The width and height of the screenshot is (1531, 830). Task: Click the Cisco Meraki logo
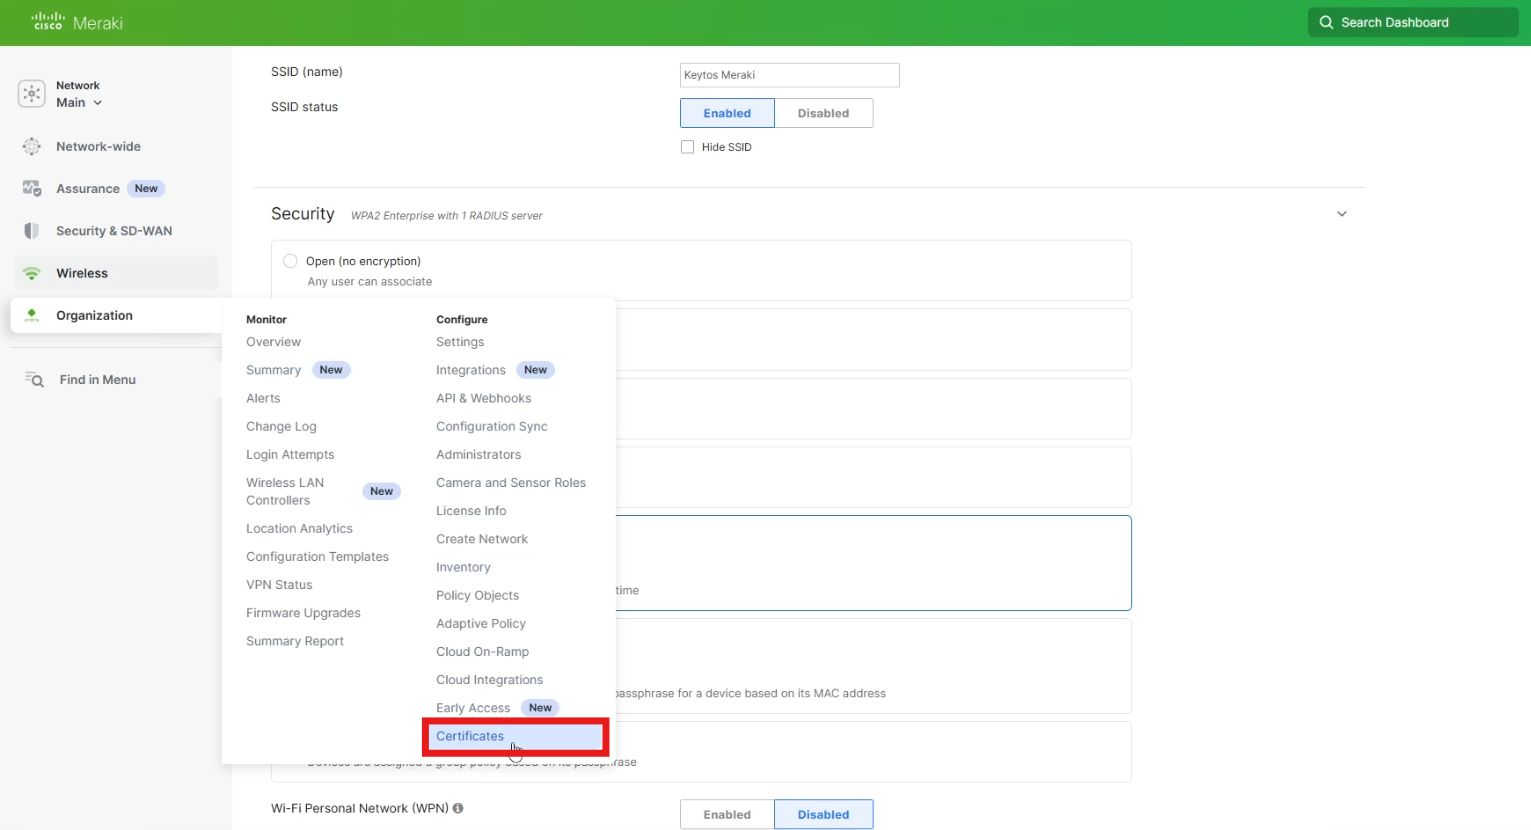click(x=77, y=22)
